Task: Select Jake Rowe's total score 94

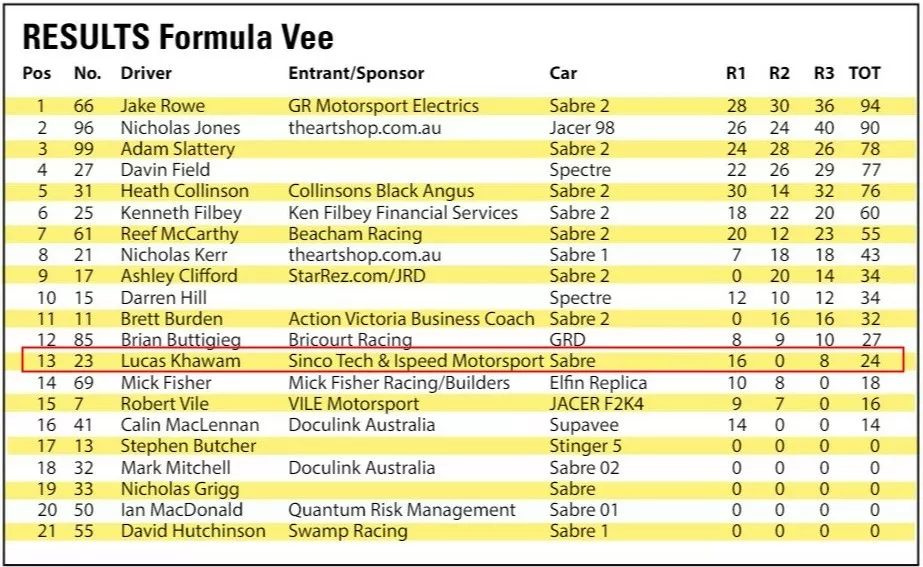Action: pos(869,106)
